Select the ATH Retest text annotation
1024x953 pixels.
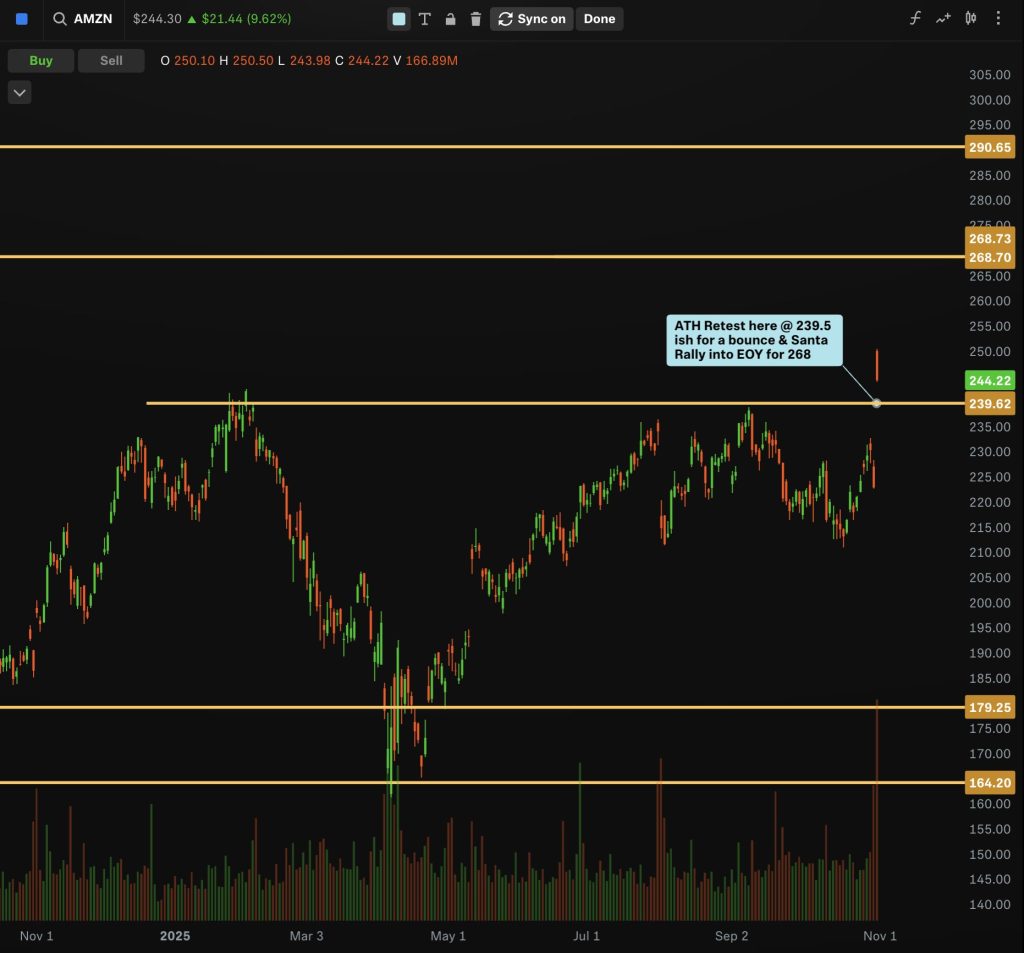click(755, 340)
